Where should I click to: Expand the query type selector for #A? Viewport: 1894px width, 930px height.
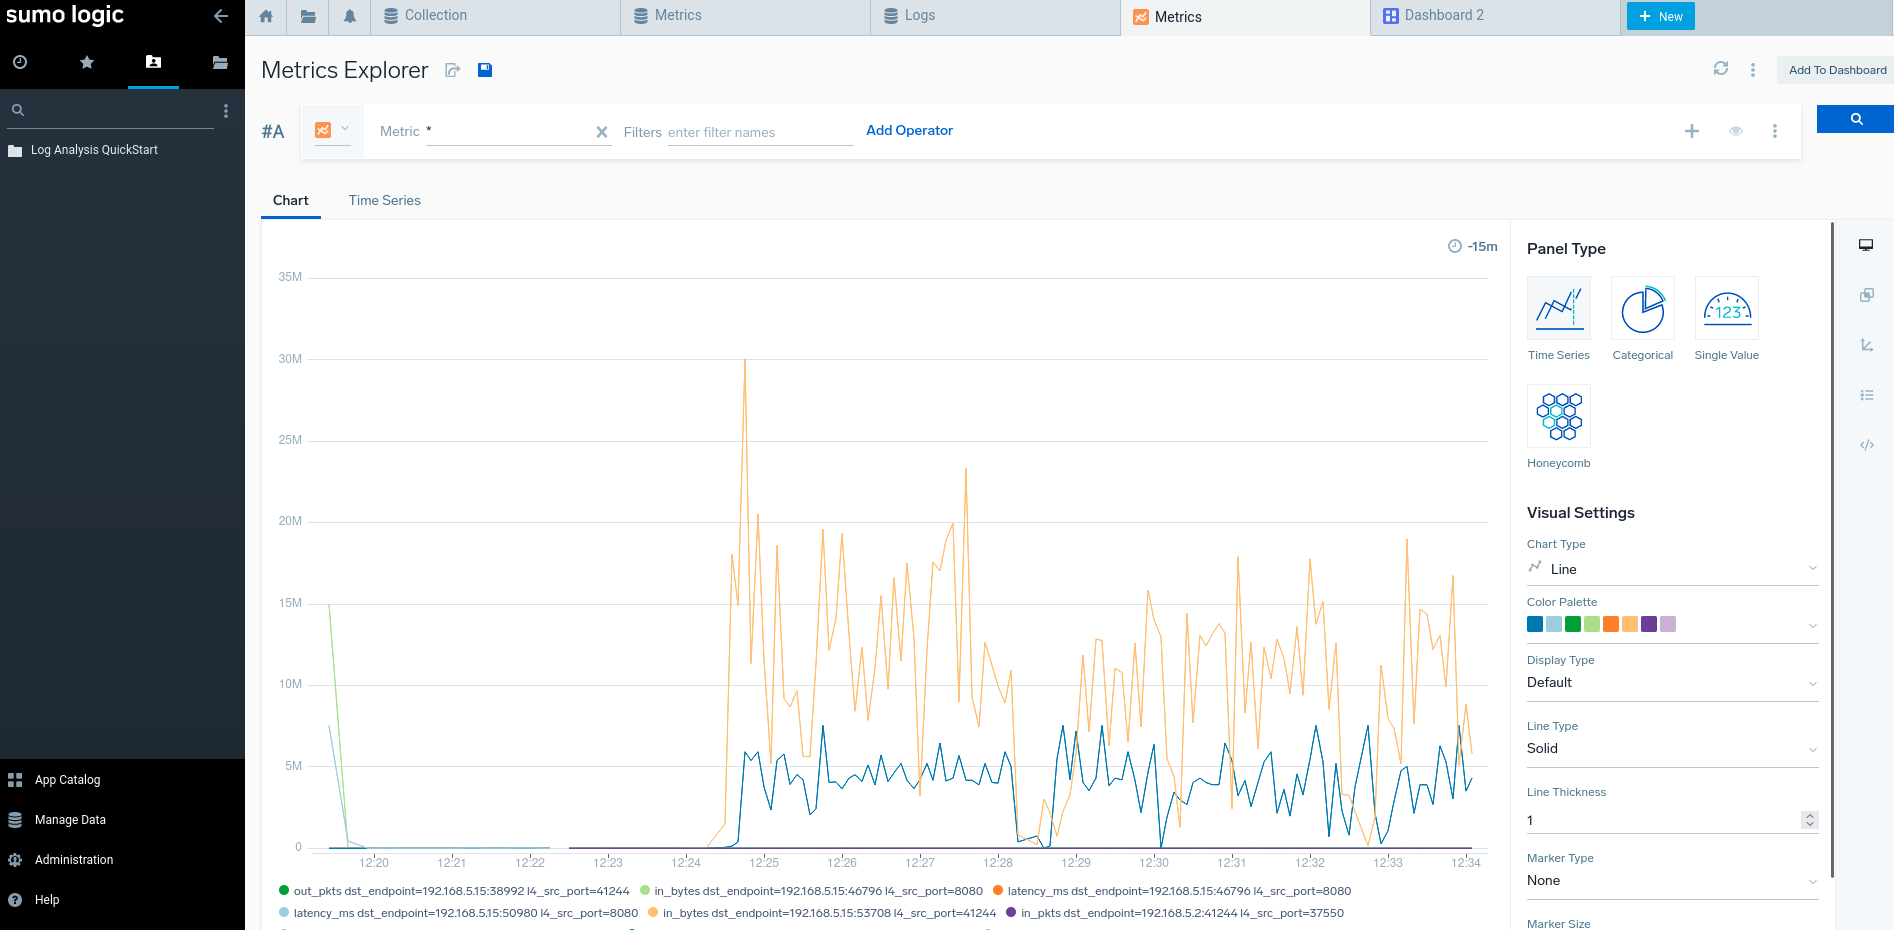(x=333, y=129)
